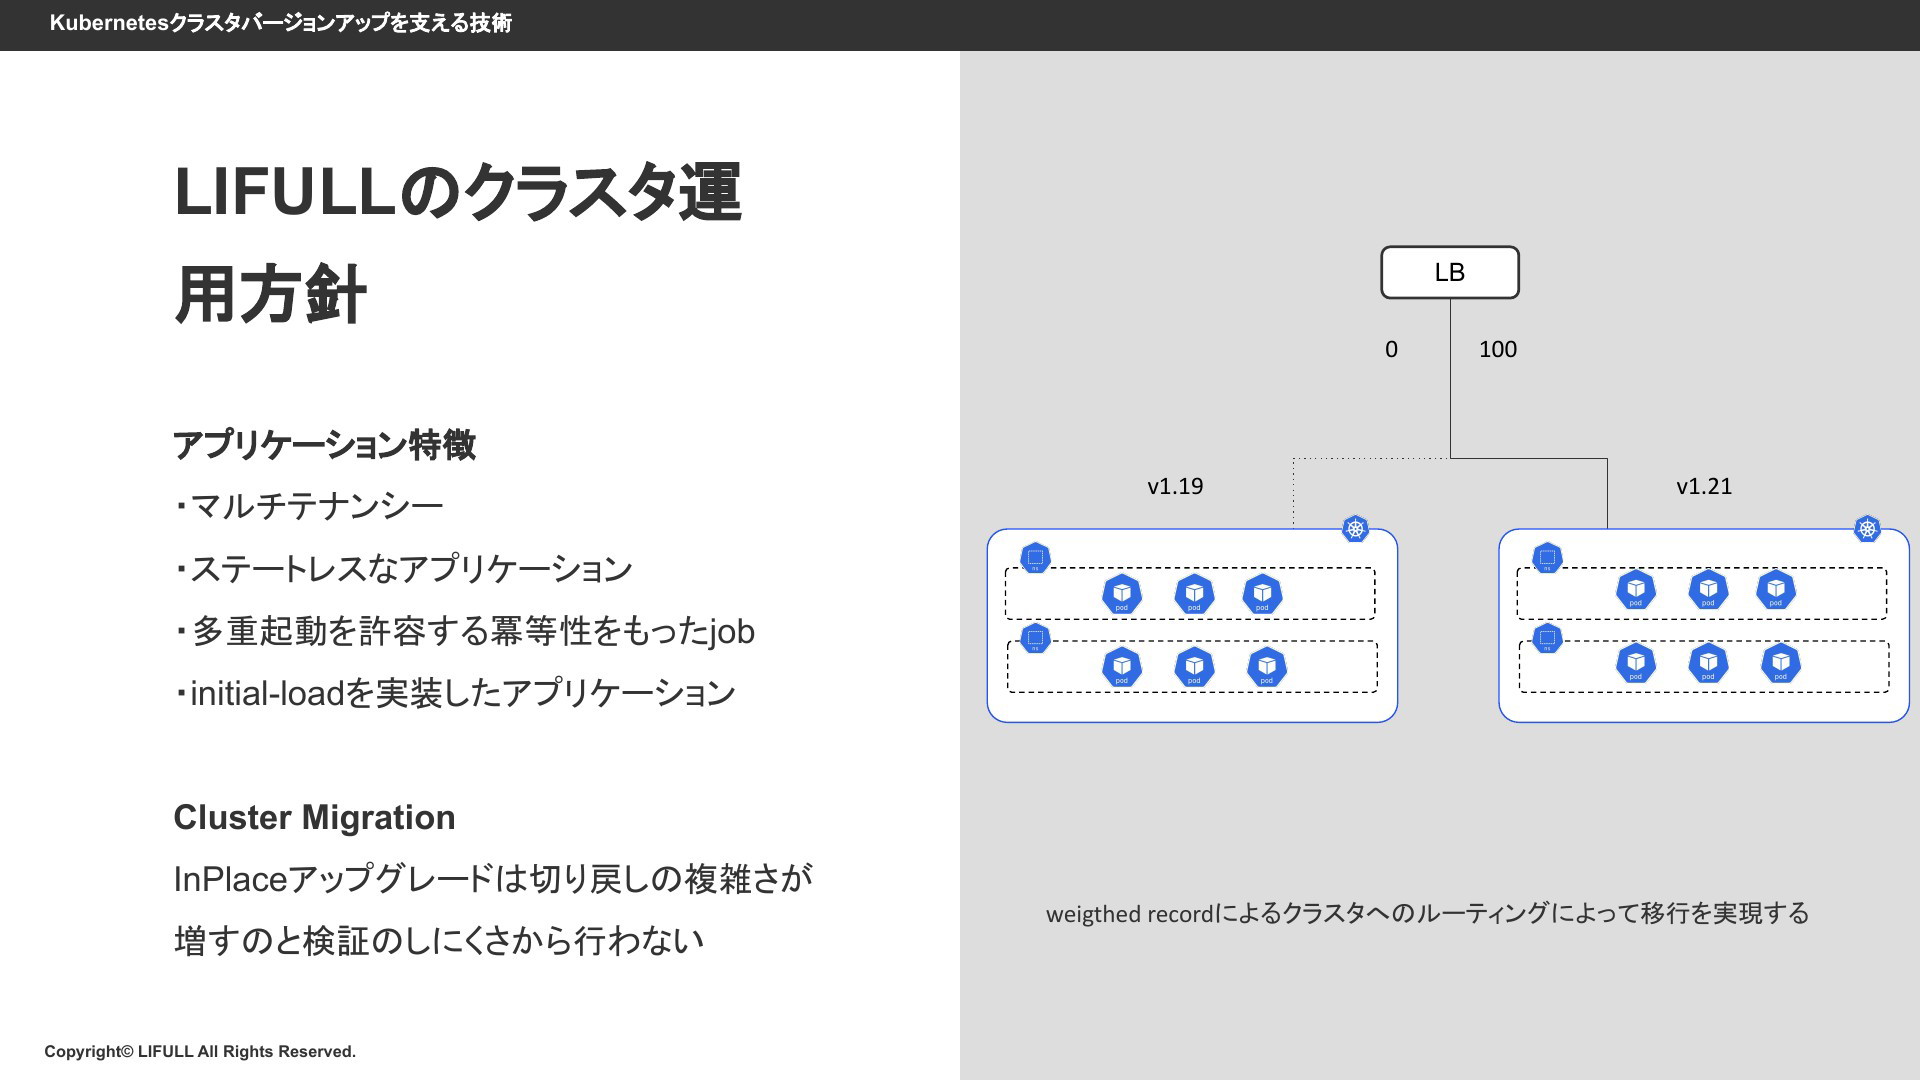The height and width of the screenshot is (1080, 1920).
Task: Click the middle pod in v1.19's upper namespace
Action: 1194,594
